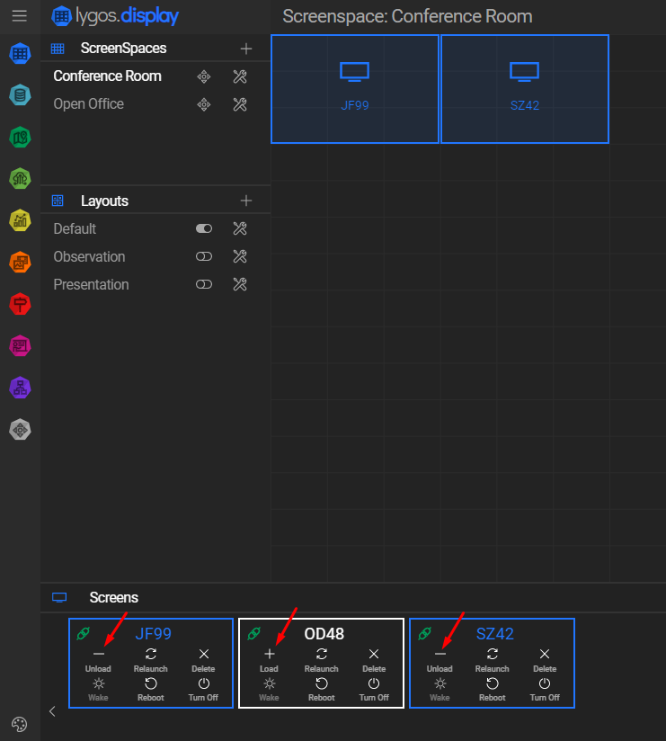This screenshot has width=666, height=741.
Task: Delete the OD48 screen
Action: click(x=374, y=660)
